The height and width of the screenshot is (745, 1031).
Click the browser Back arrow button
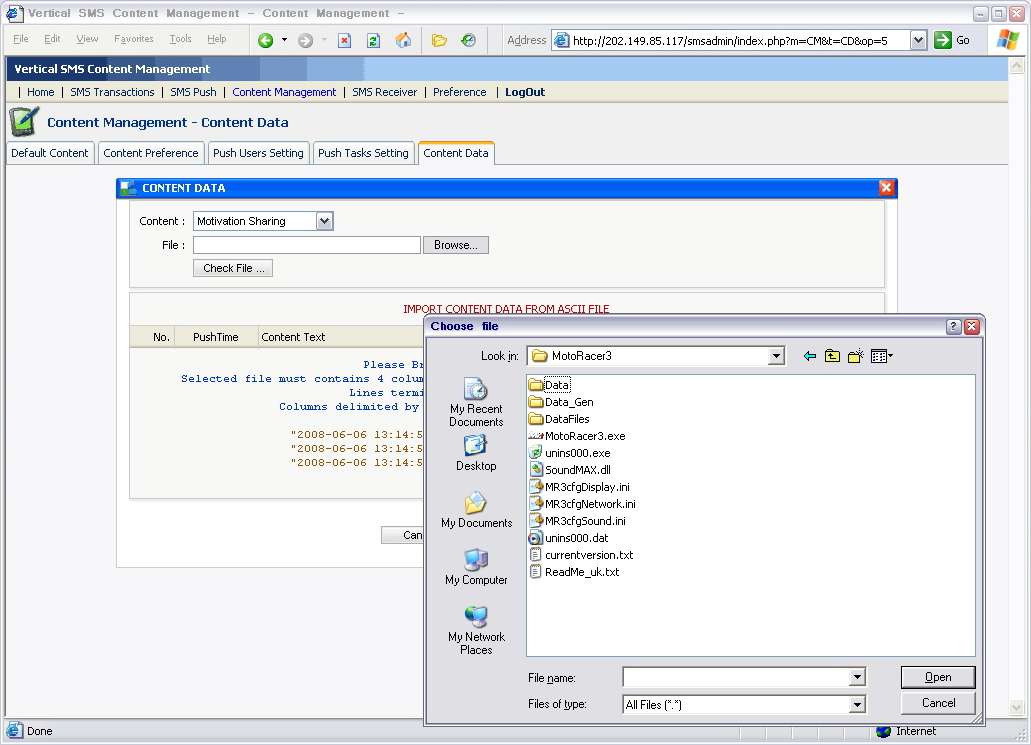click(265, 40)
